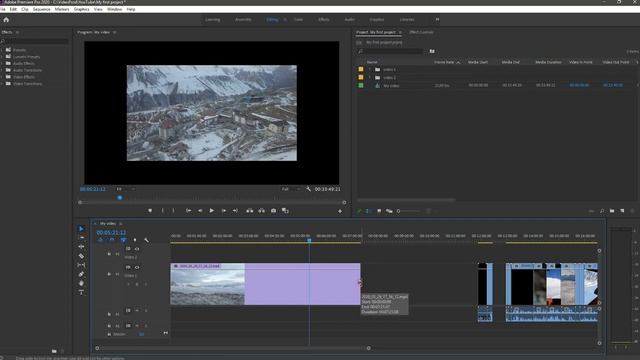Switch to the Editing workspace

point(272,19)
